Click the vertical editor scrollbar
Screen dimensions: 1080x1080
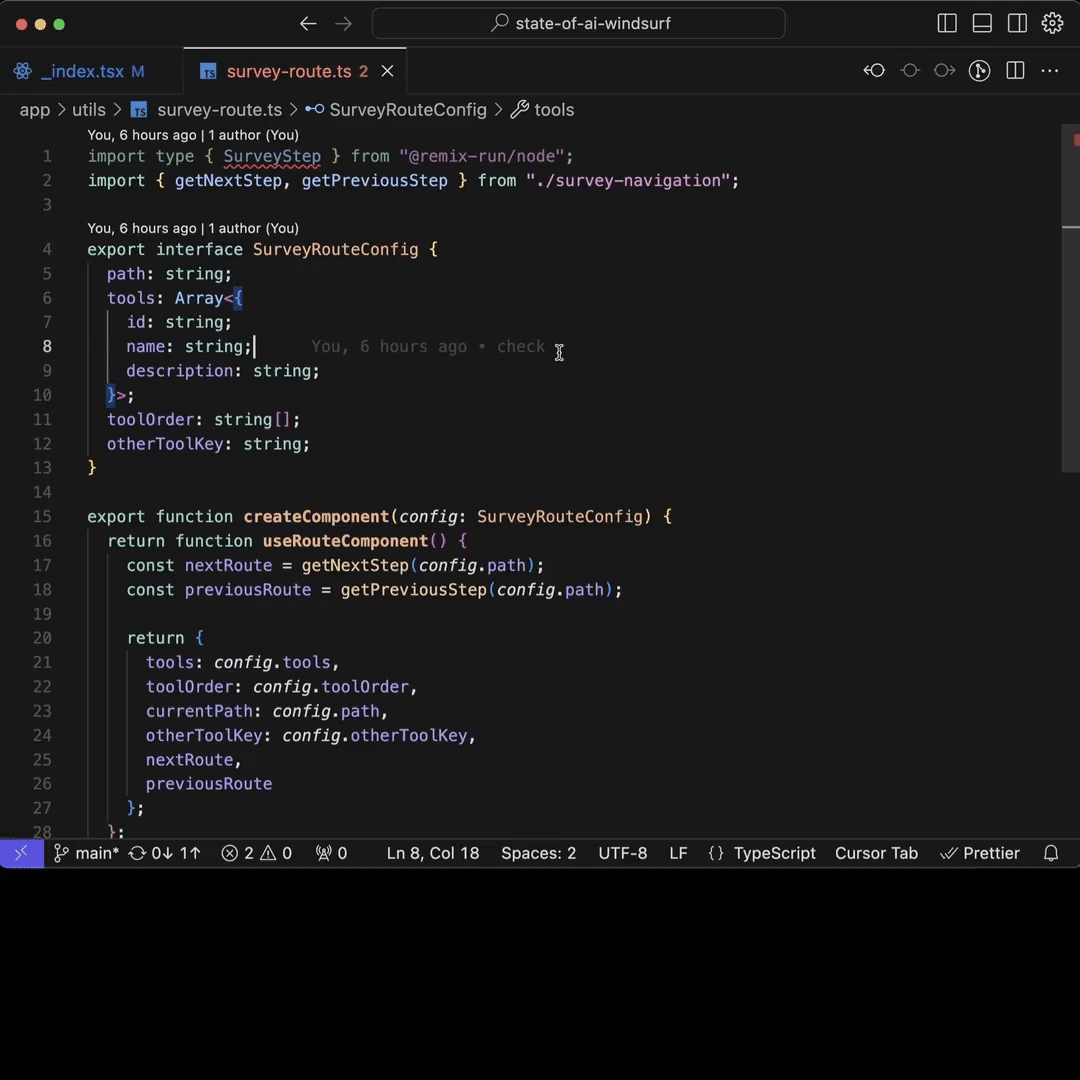pos(1070,300)
